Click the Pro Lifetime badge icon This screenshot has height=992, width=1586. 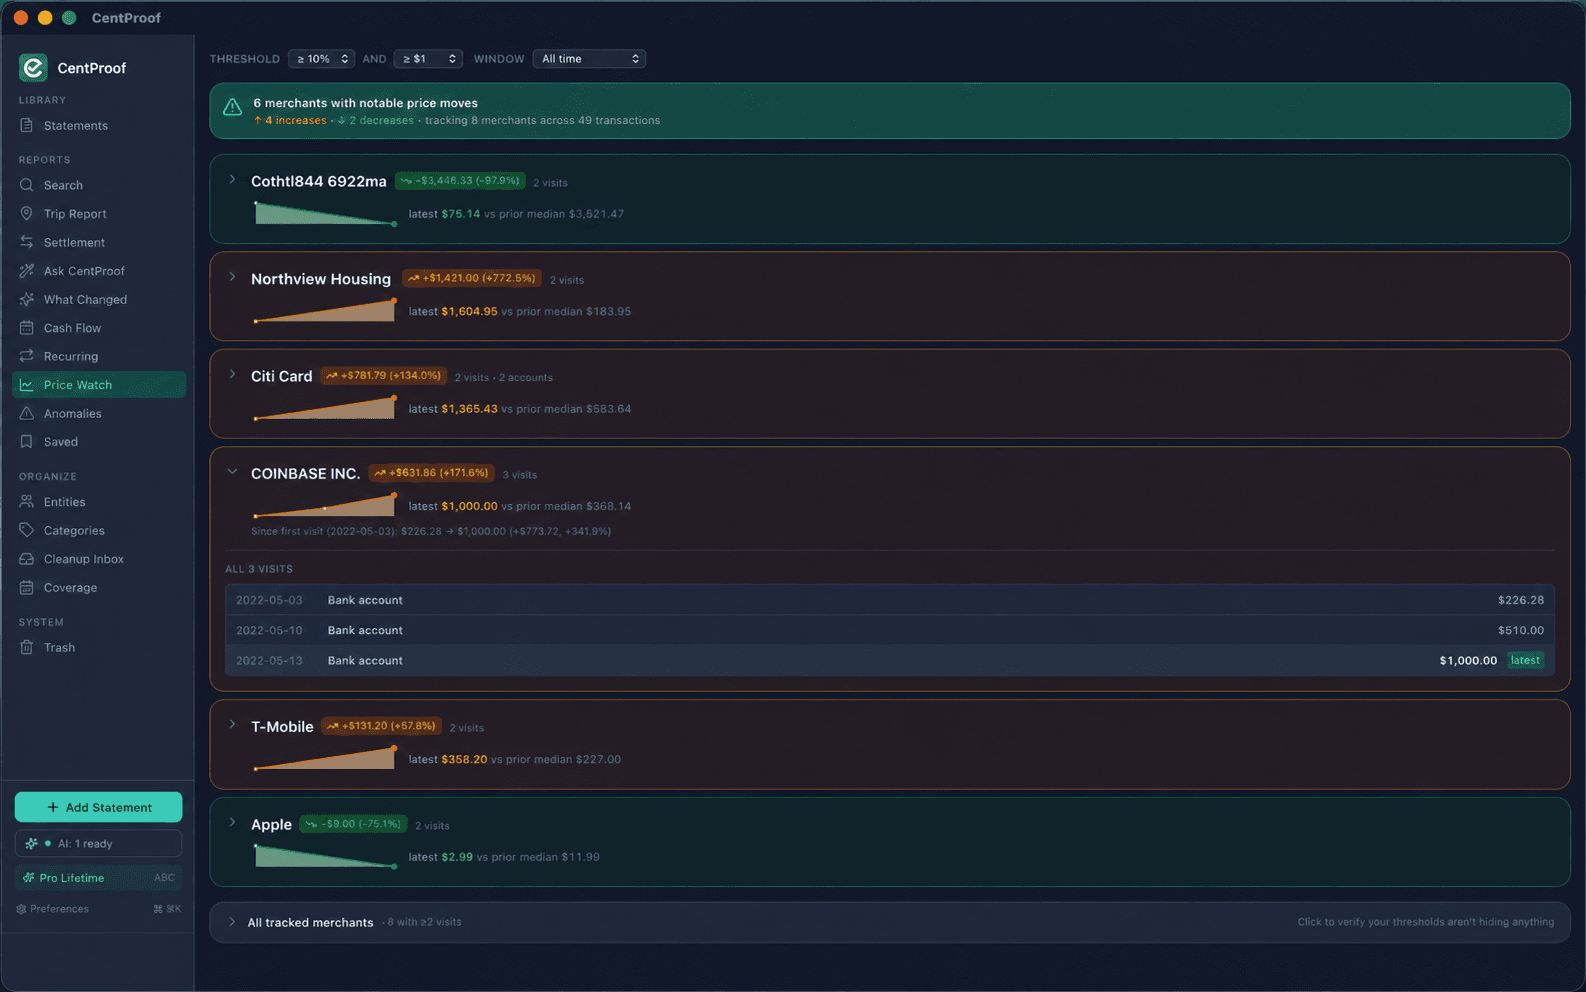pyautogui.click(x=28, y=878)
